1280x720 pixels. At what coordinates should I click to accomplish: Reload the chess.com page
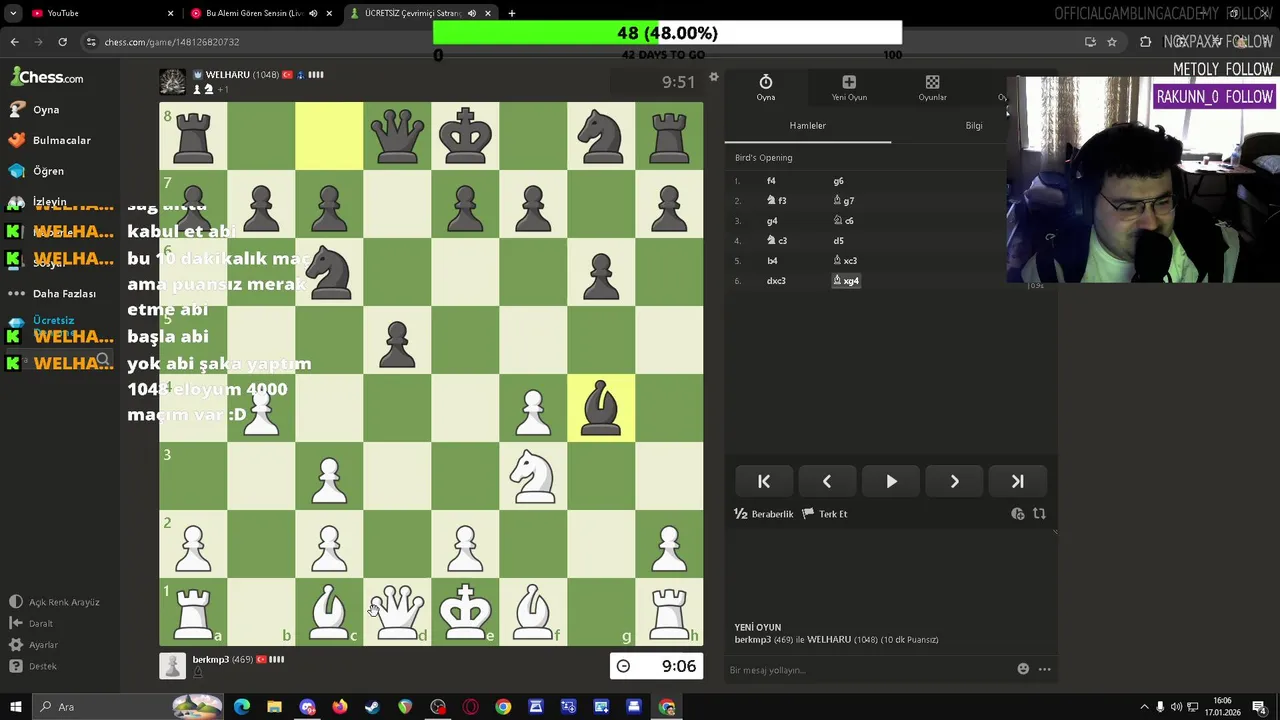click(62, 42)
